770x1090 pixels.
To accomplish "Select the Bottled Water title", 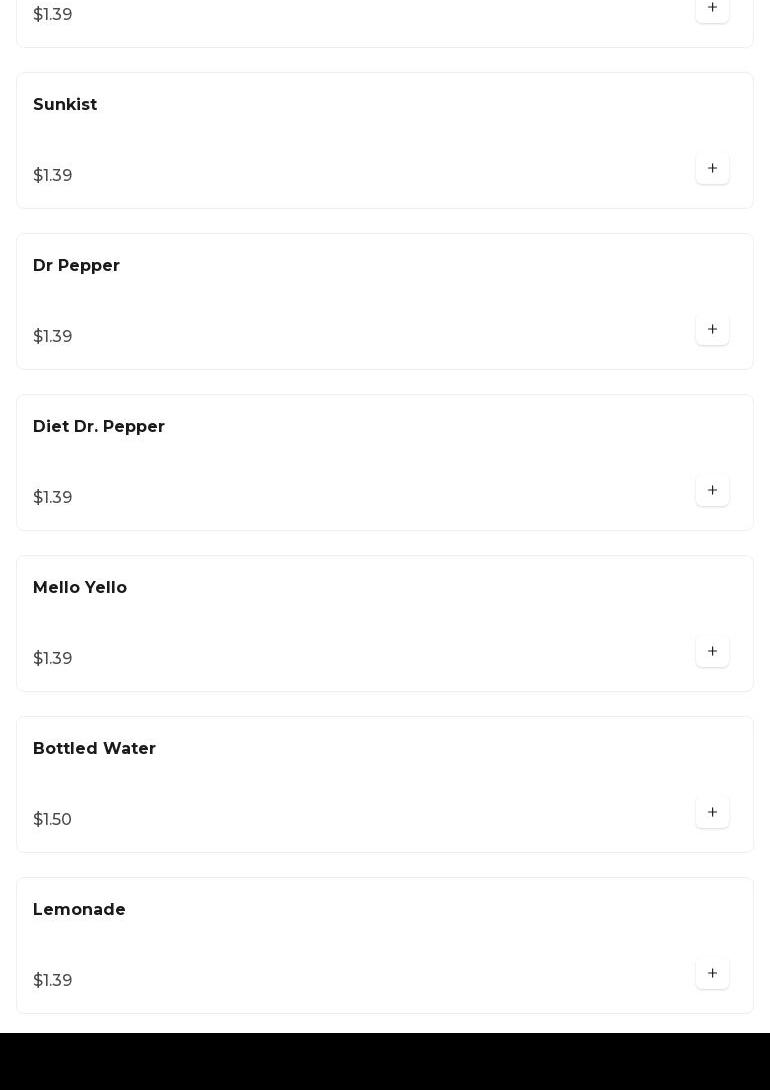I will click(x=94, y=749).
